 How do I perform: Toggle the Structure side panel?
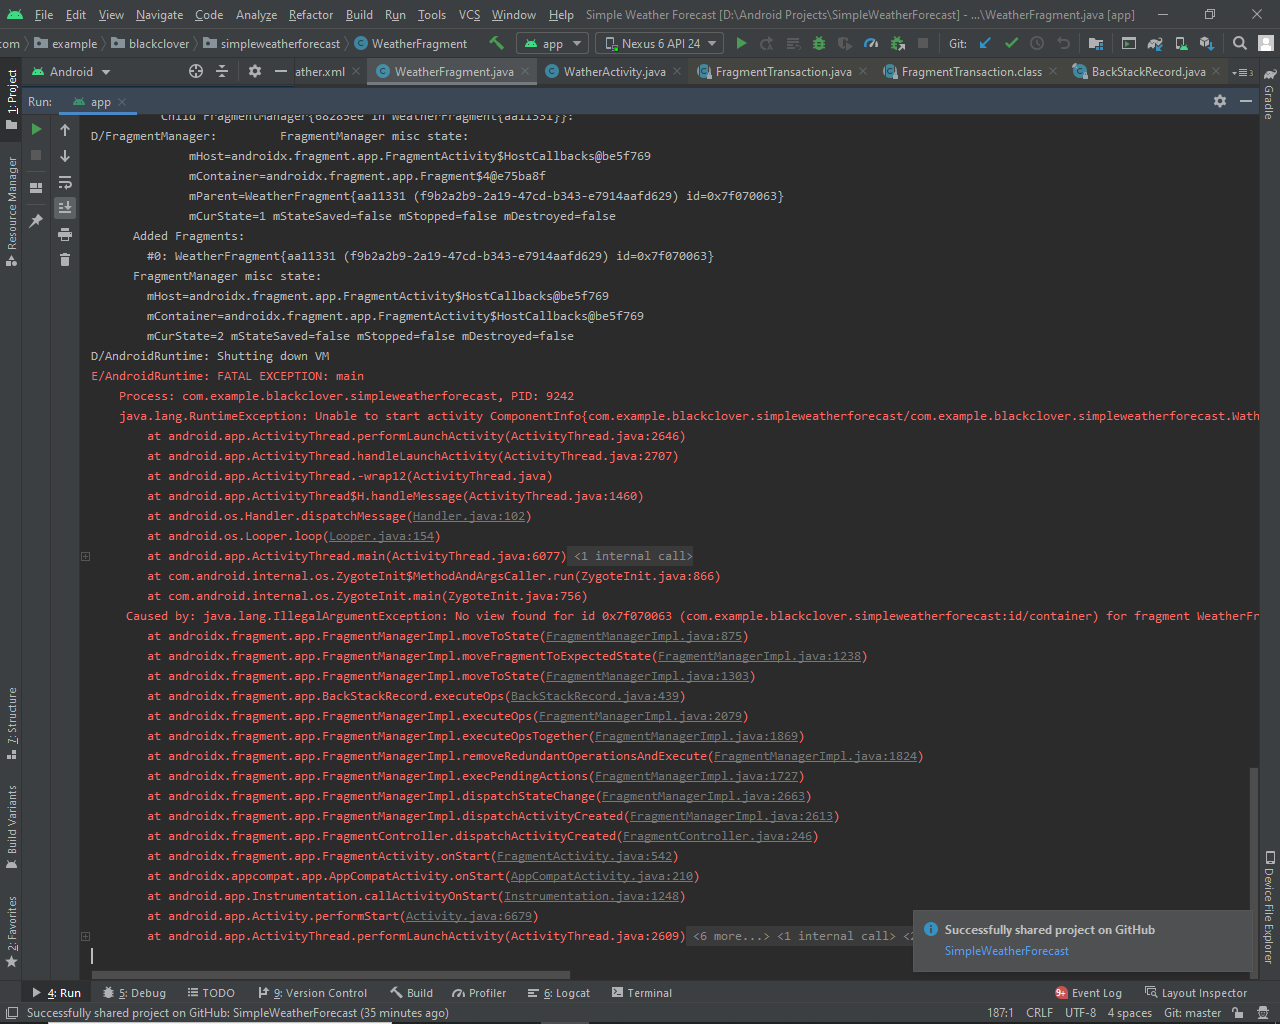pyautogui.click(x=12, y=723)
